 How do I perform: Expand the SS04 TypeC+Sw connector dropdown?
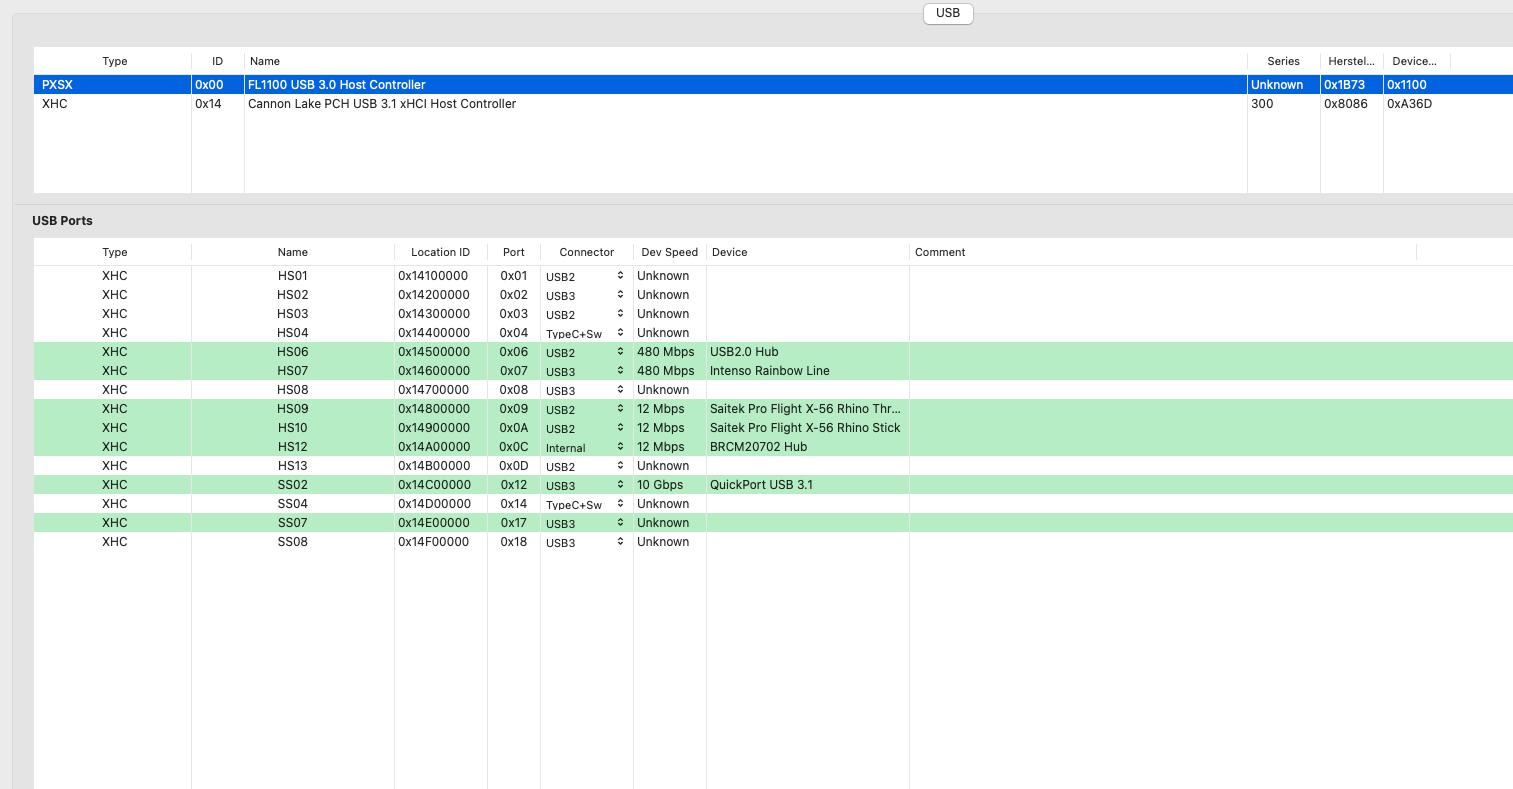pyautogui.click(x=586, y=504)
